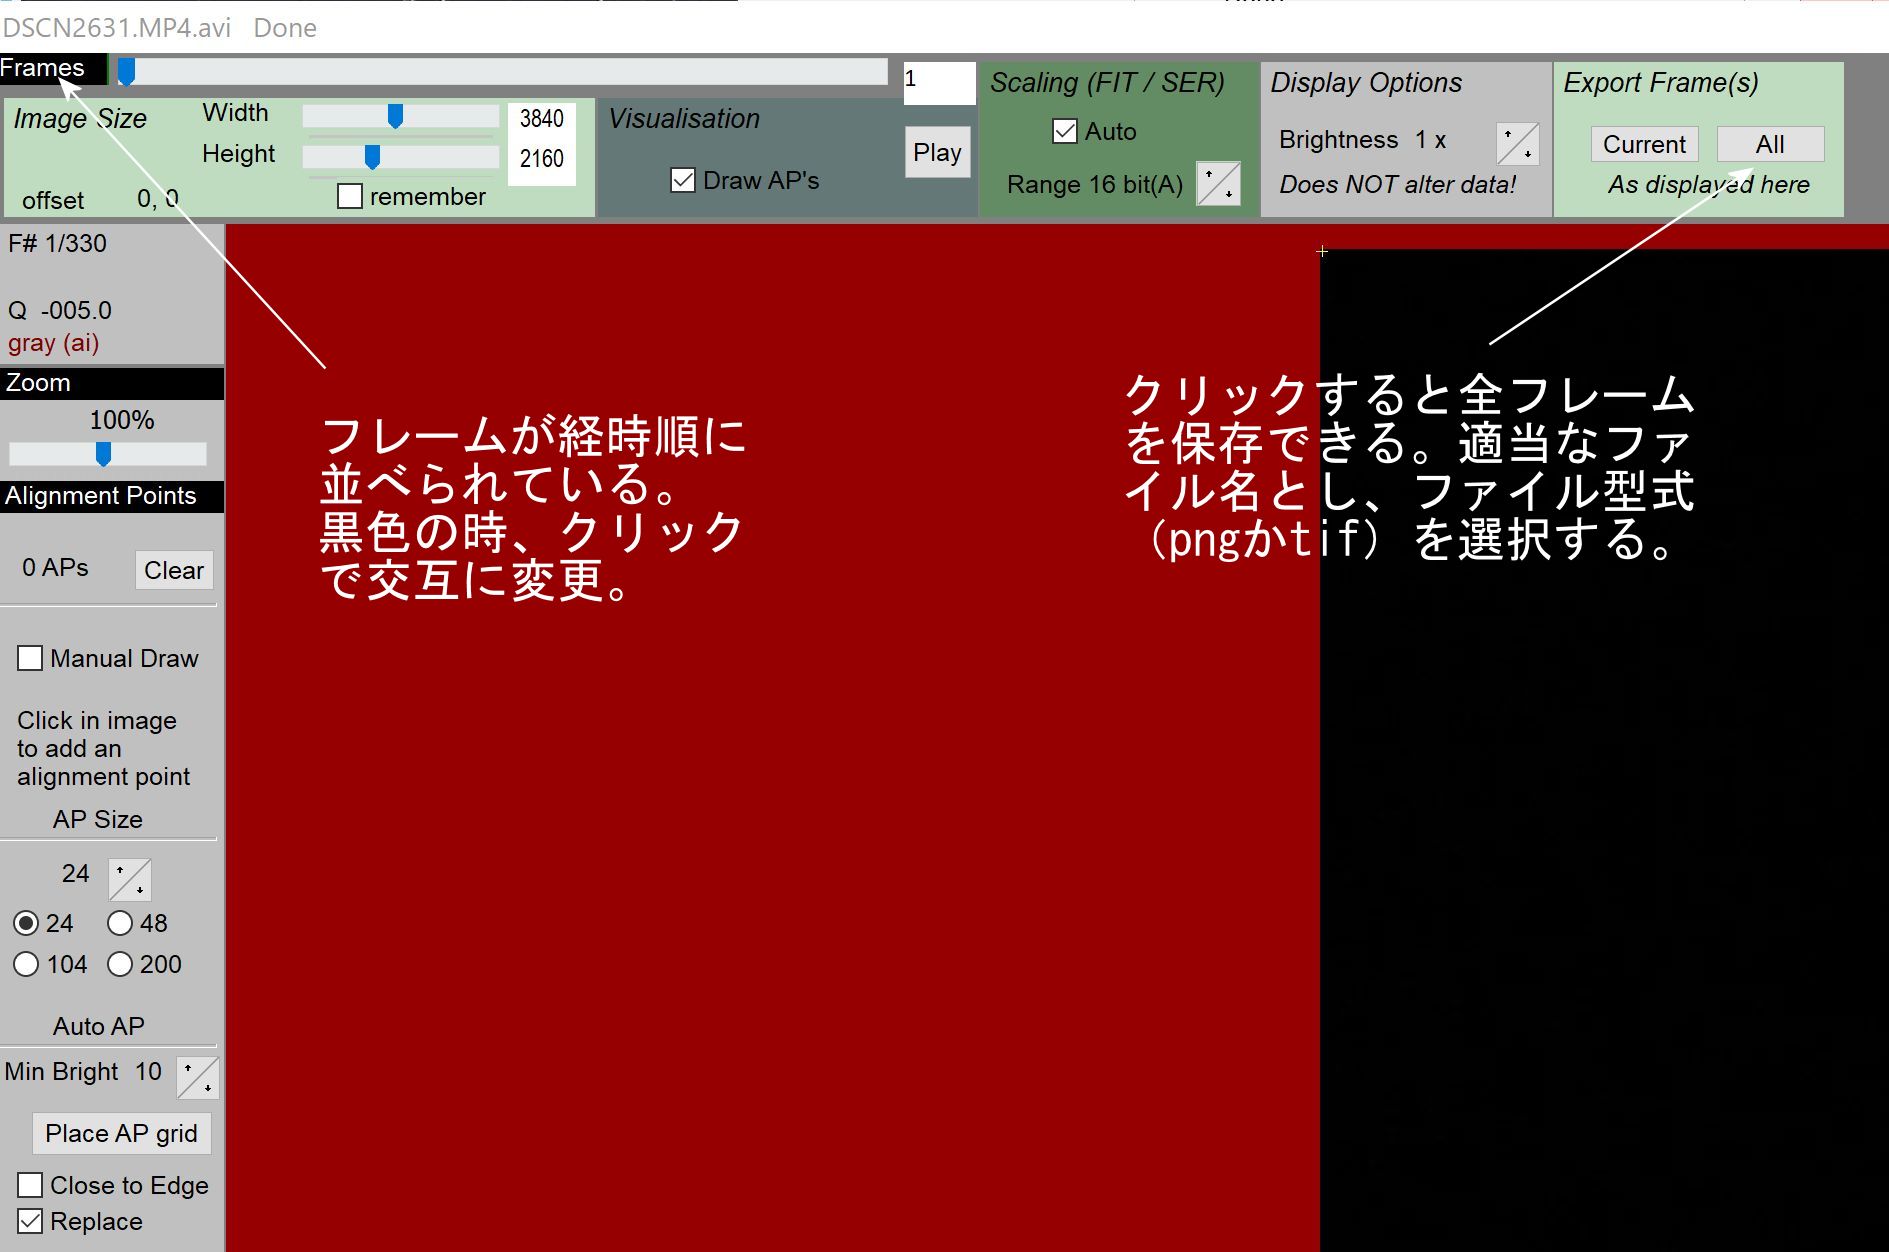This screenshot has width=1889, height=1252.
Task: Click the frame number input field
Action: coord(938,82)
